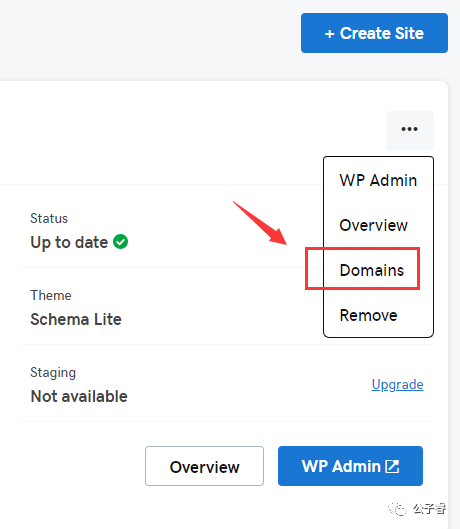Click the plus icon on Create Site
This screenshot has width=460, height=529.
pos(329,34)
